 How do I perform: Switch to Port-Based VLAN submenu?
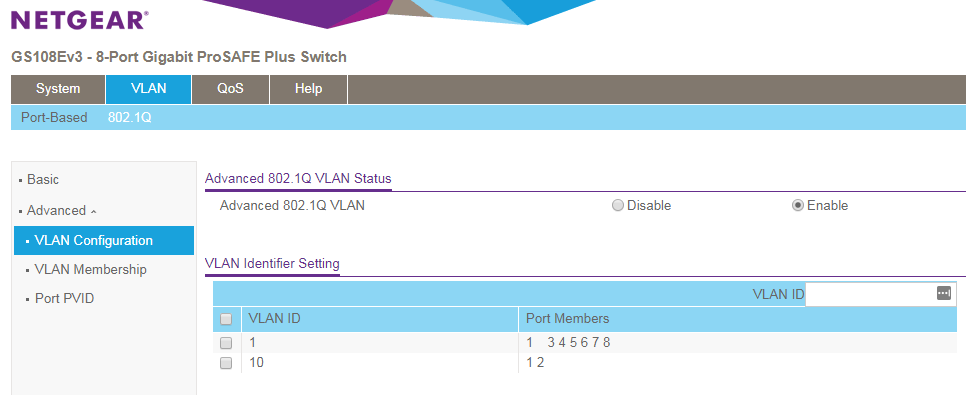(x=54, y=117)
